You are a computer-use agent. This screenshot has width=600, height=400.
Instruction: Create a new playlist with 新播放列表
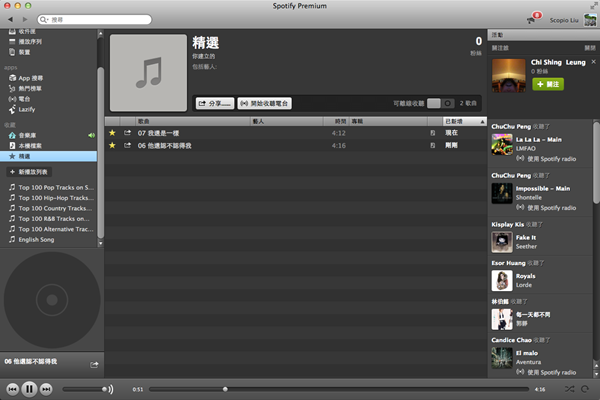[x=29, y=172]
